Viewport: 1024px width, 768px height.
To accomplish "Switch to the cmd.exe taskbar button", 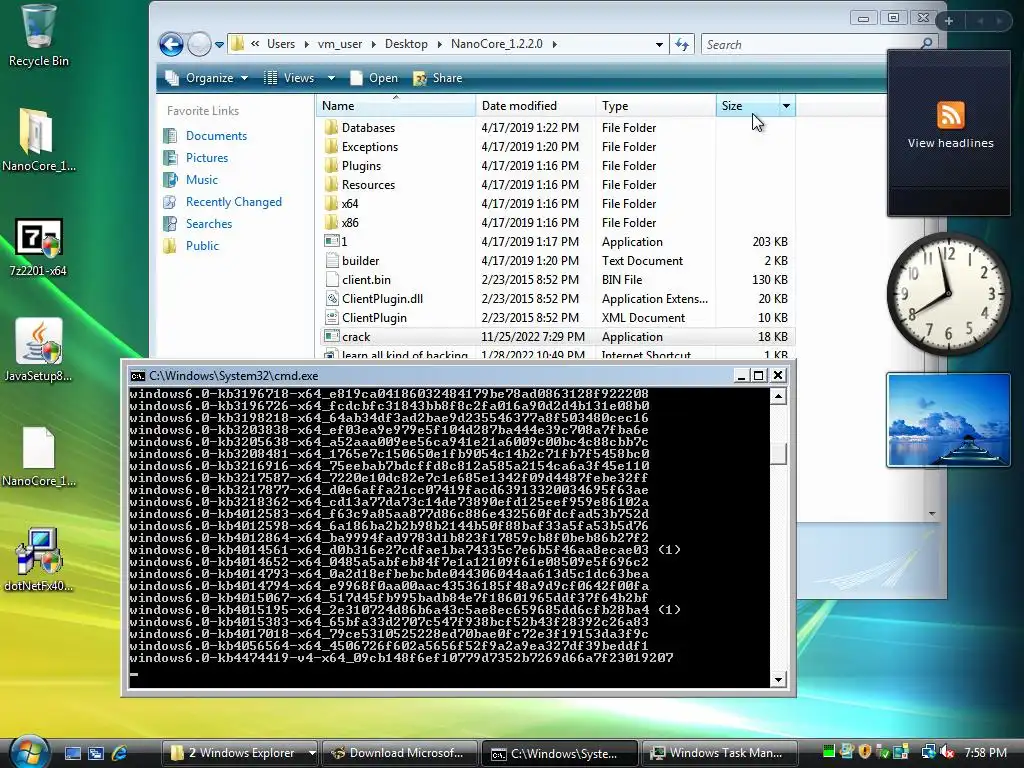I will (559, 753).
